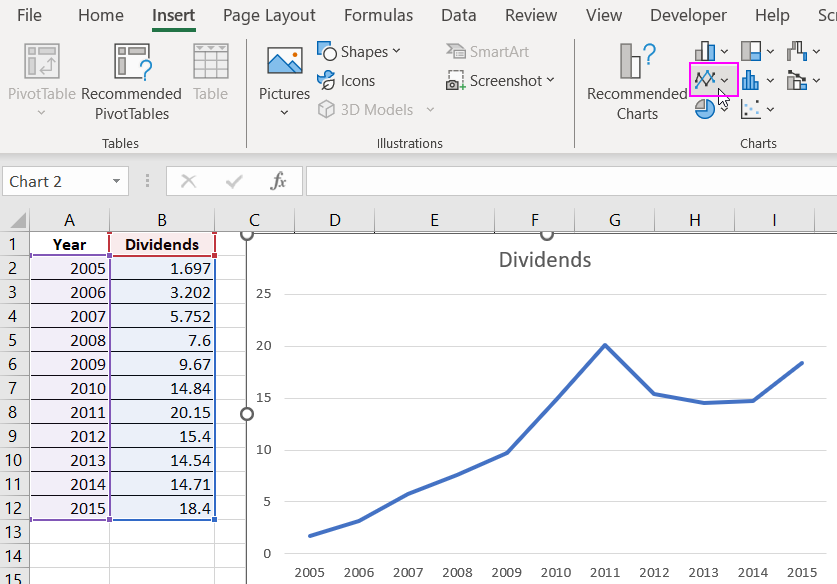Insert a Screenshot
This screenshot has height=584, width=837.
[x=501, y=80]
